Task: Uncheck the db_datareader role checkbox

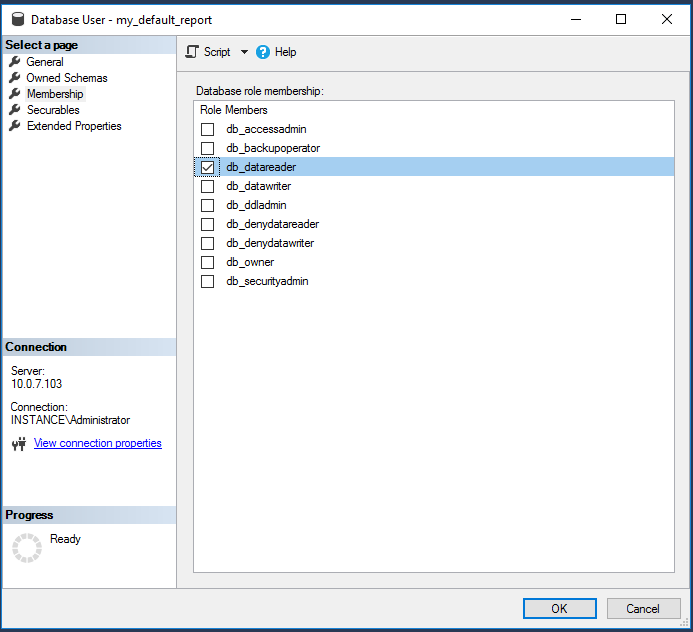Action: 208,168
